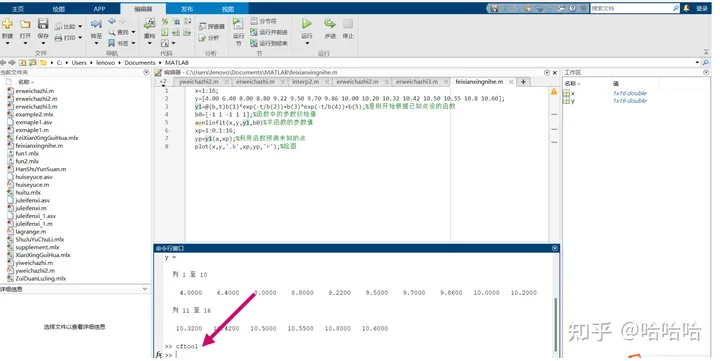720x361 pixels.
Task: Click the 分析 (Analyze) button
Action: [209, 38]
